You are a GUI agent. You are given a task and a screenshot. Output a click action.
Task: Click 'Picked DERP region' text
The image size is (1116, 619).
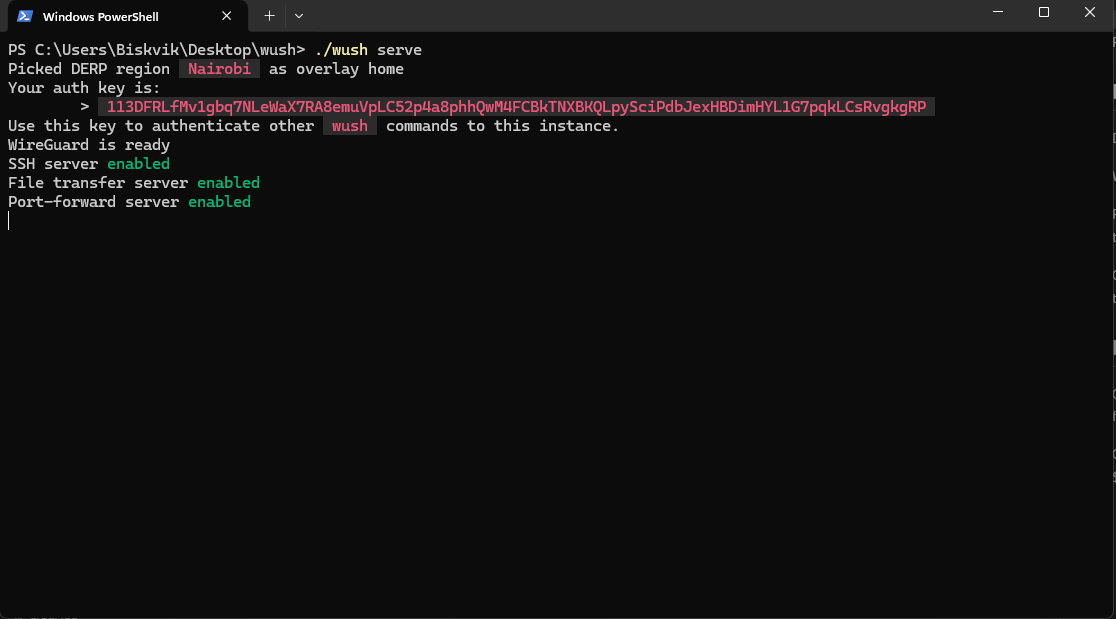(x=89, y=69)
